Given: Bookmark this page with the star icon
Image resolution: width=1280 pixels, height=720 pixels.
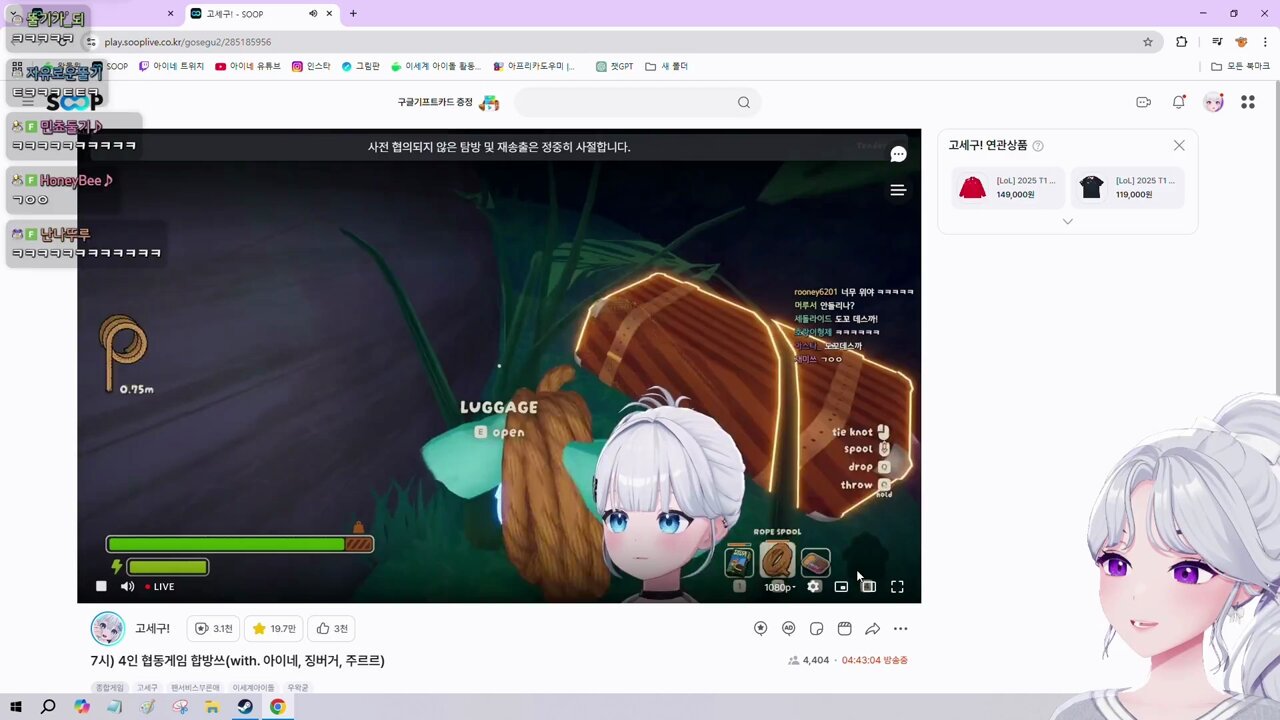Looking at the screenshot, I should [x=1148, y=42].
